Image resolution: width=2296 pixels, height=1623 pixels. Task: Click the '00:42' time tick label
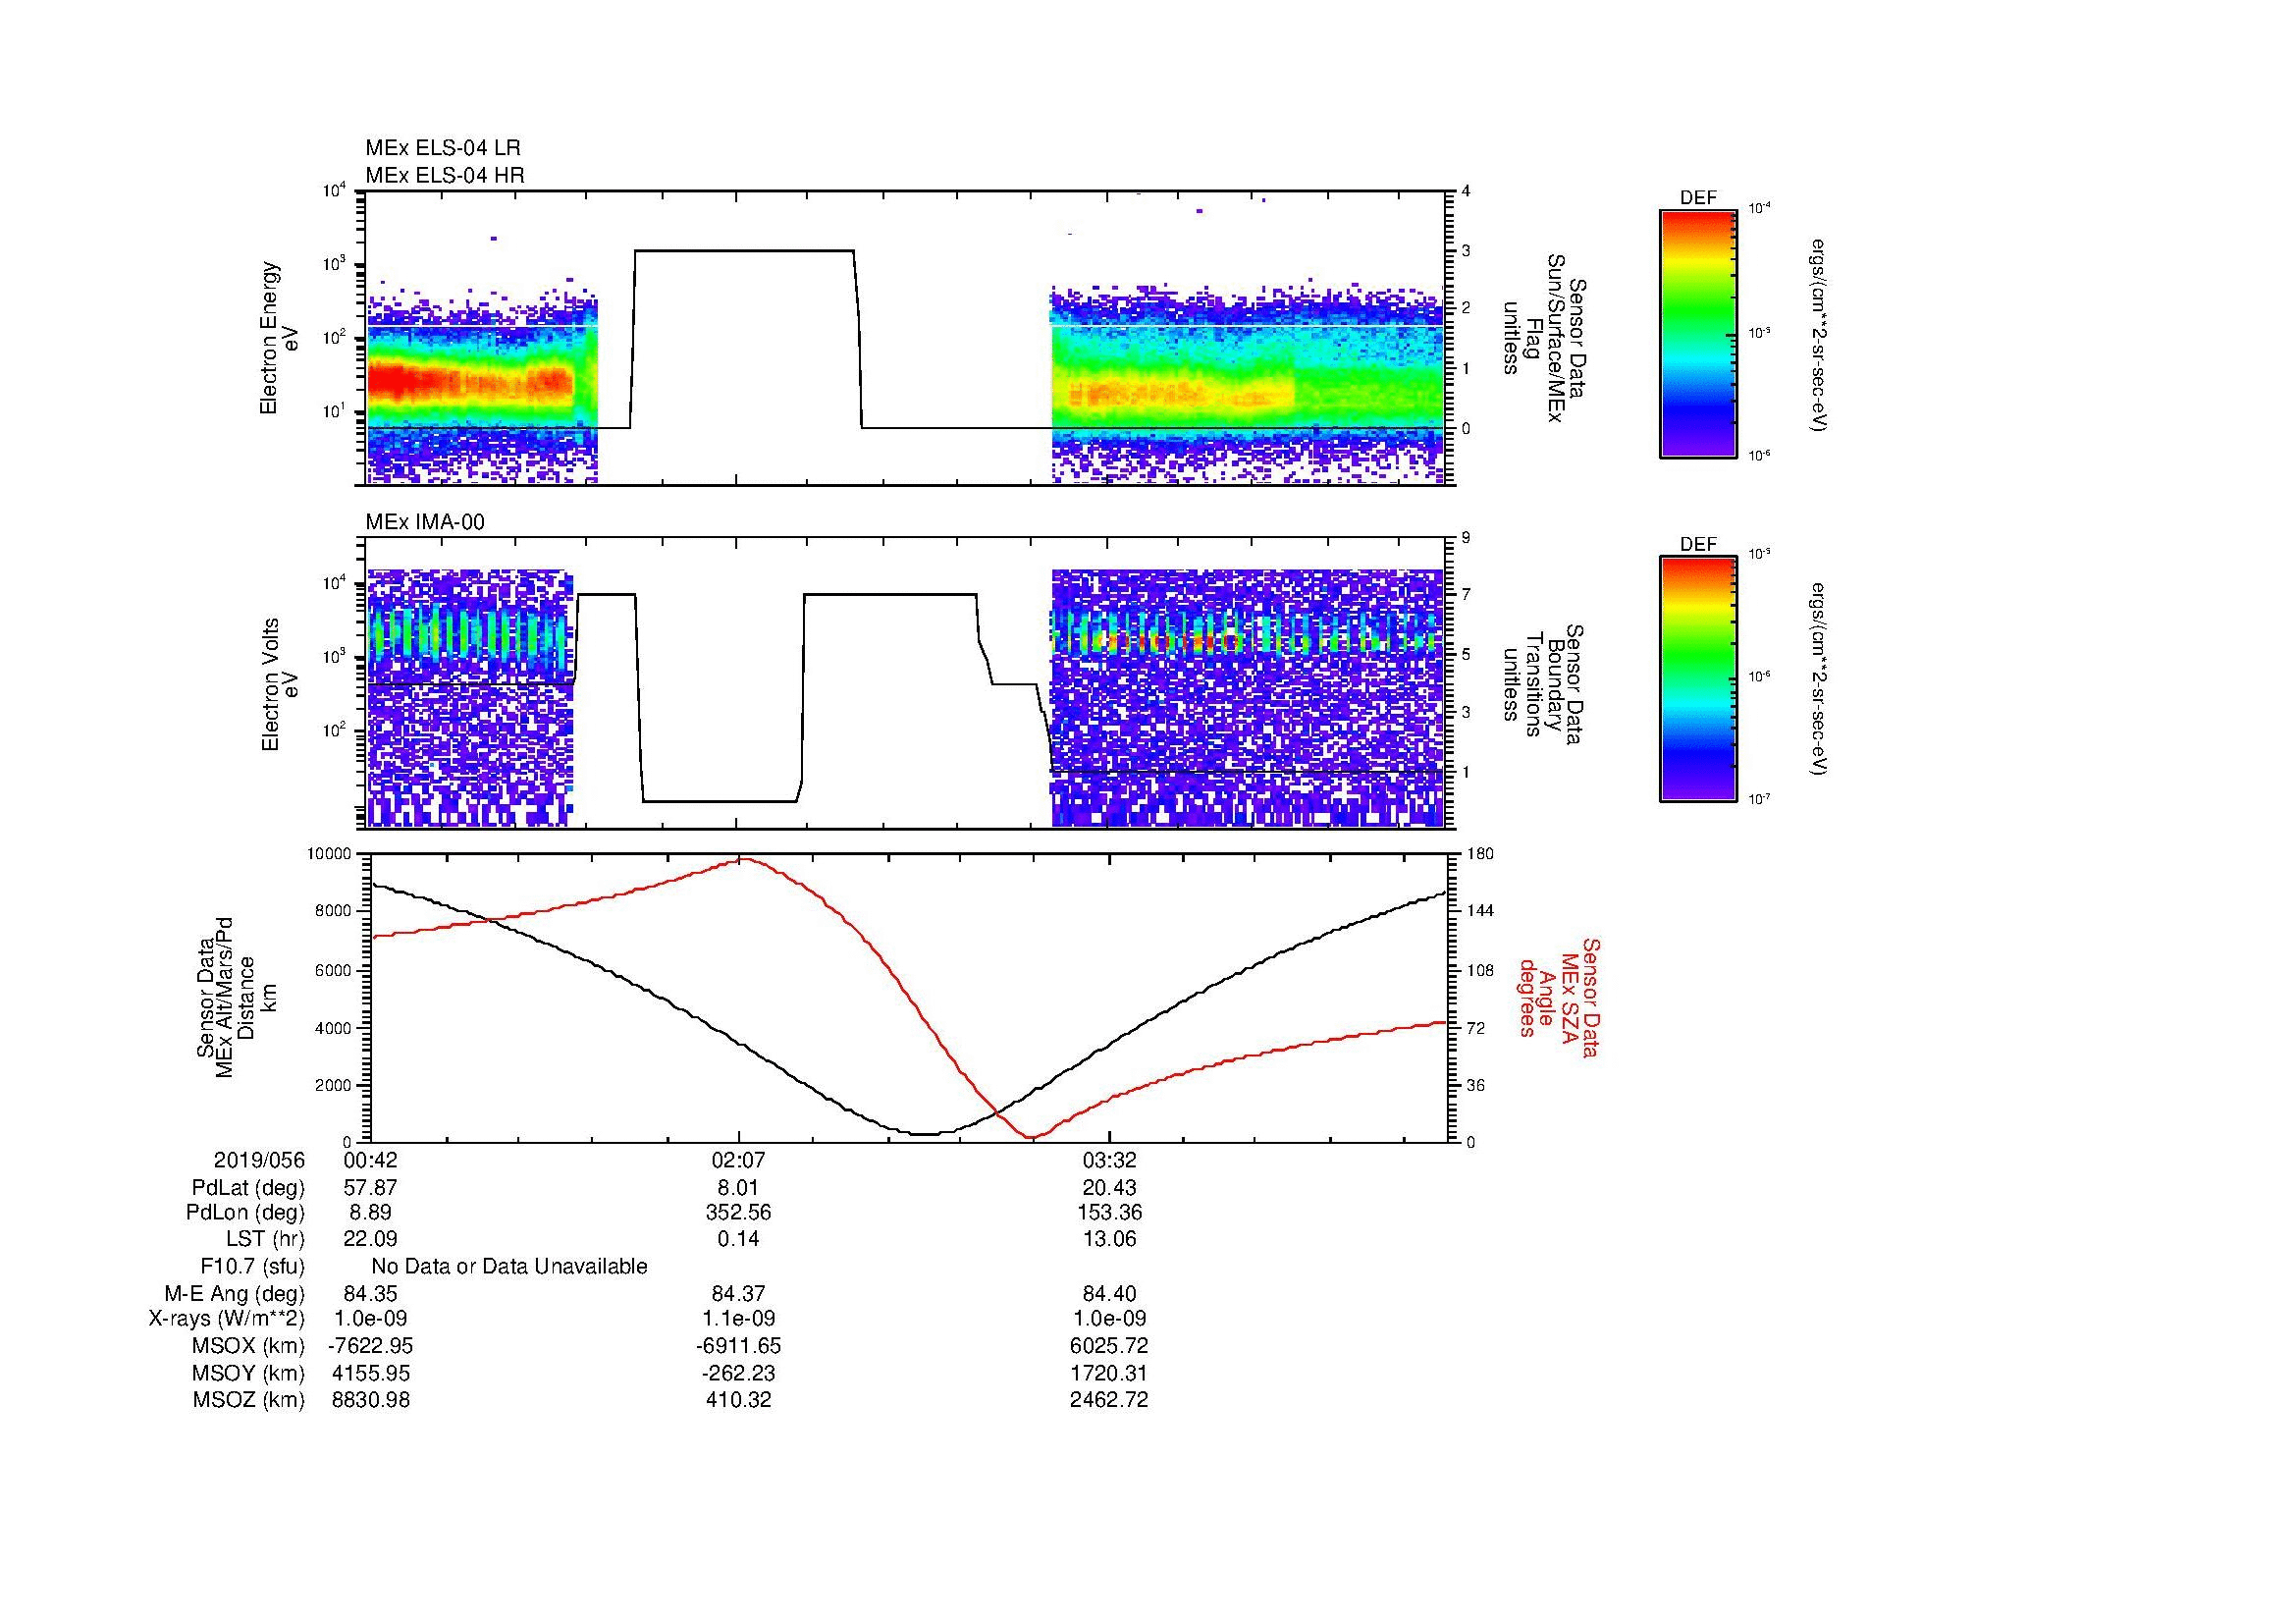(x=370, y=1160)
